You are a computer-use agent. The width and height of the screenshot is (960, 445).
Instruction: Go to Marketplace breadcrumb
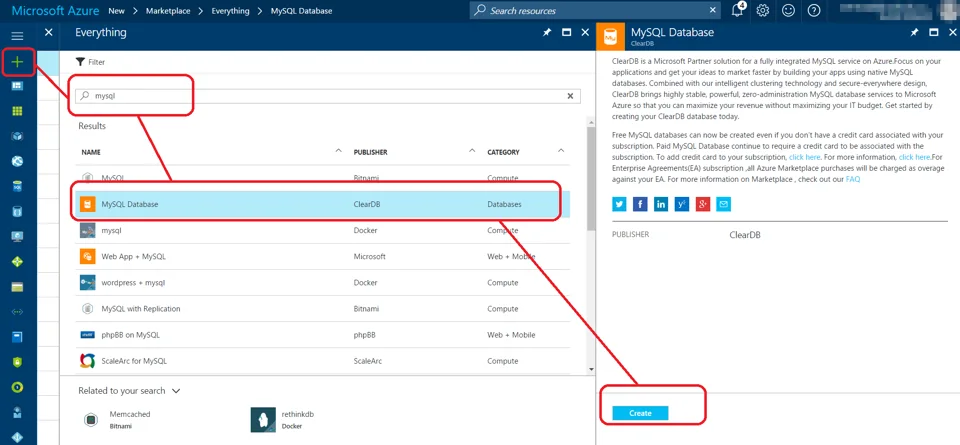point(168,11)
